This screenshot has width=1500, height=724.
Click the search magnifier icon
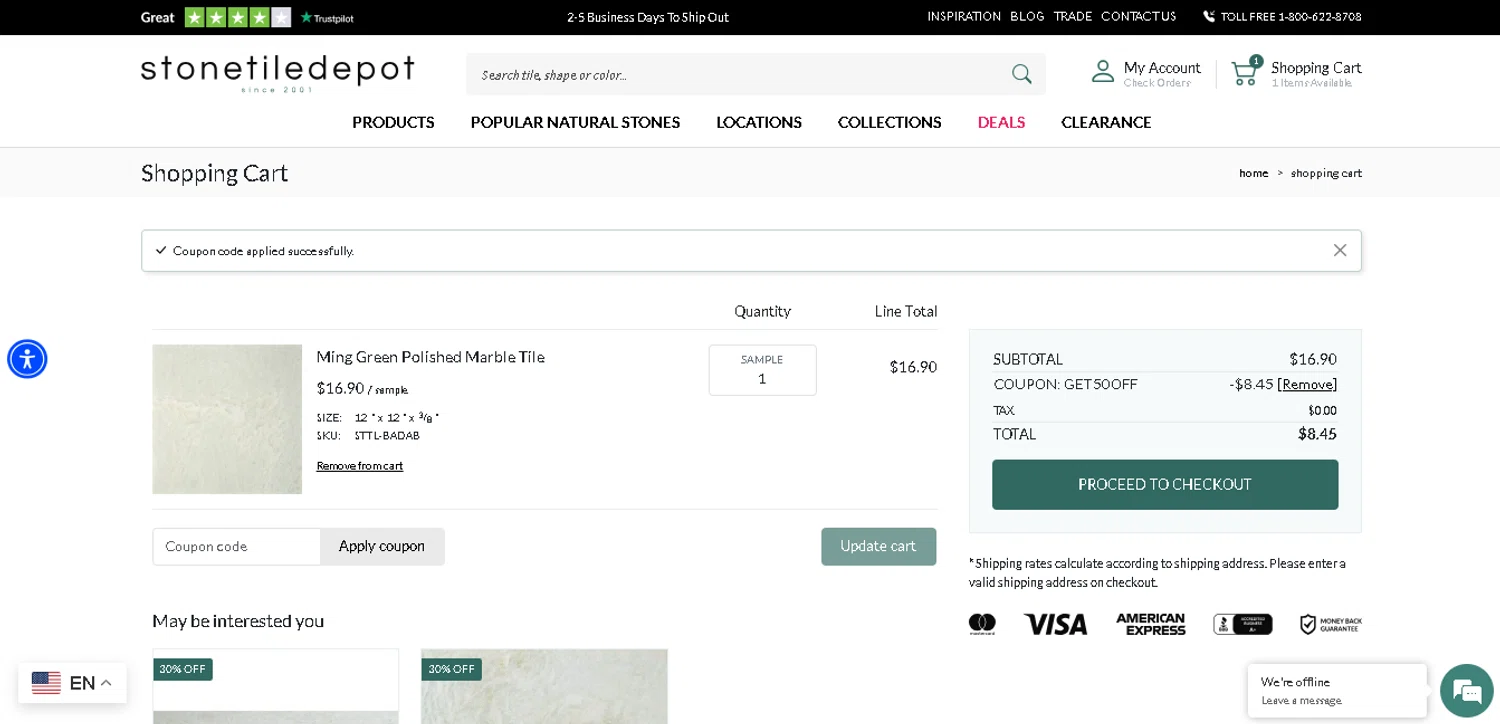pos(1021,74)
